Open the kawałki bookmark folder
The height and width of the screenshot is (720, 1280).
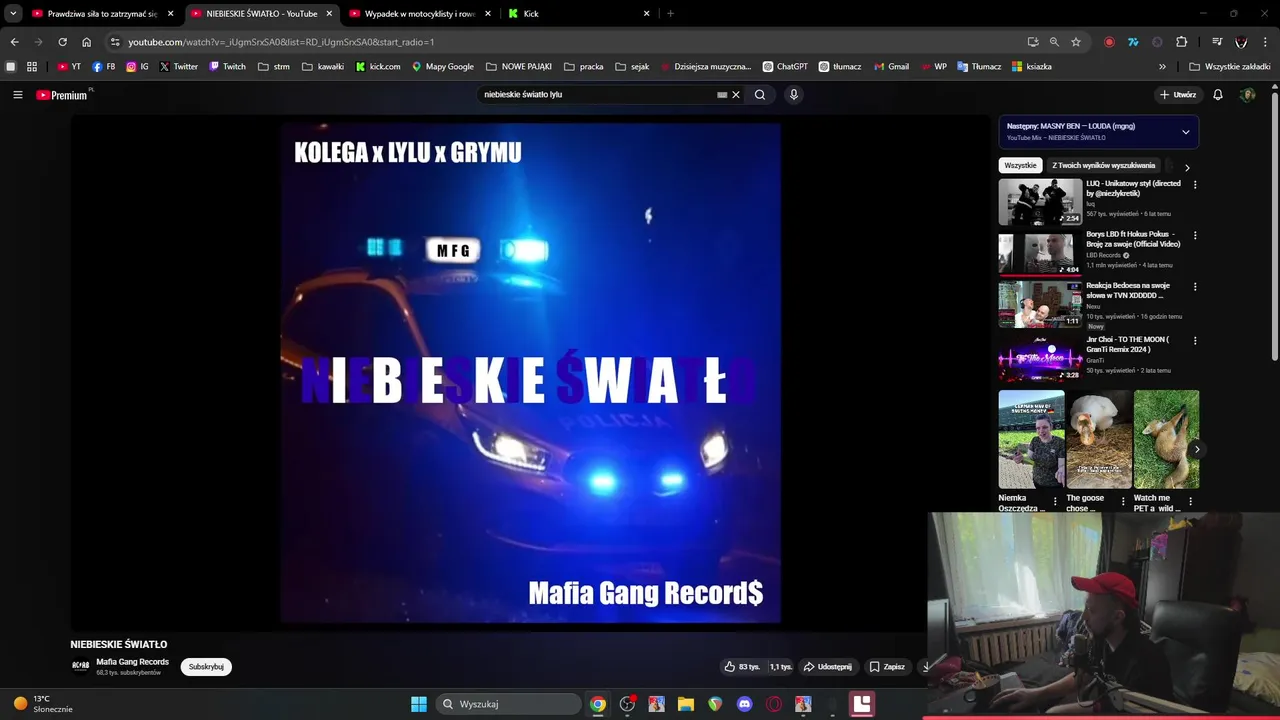pos(323,67)
